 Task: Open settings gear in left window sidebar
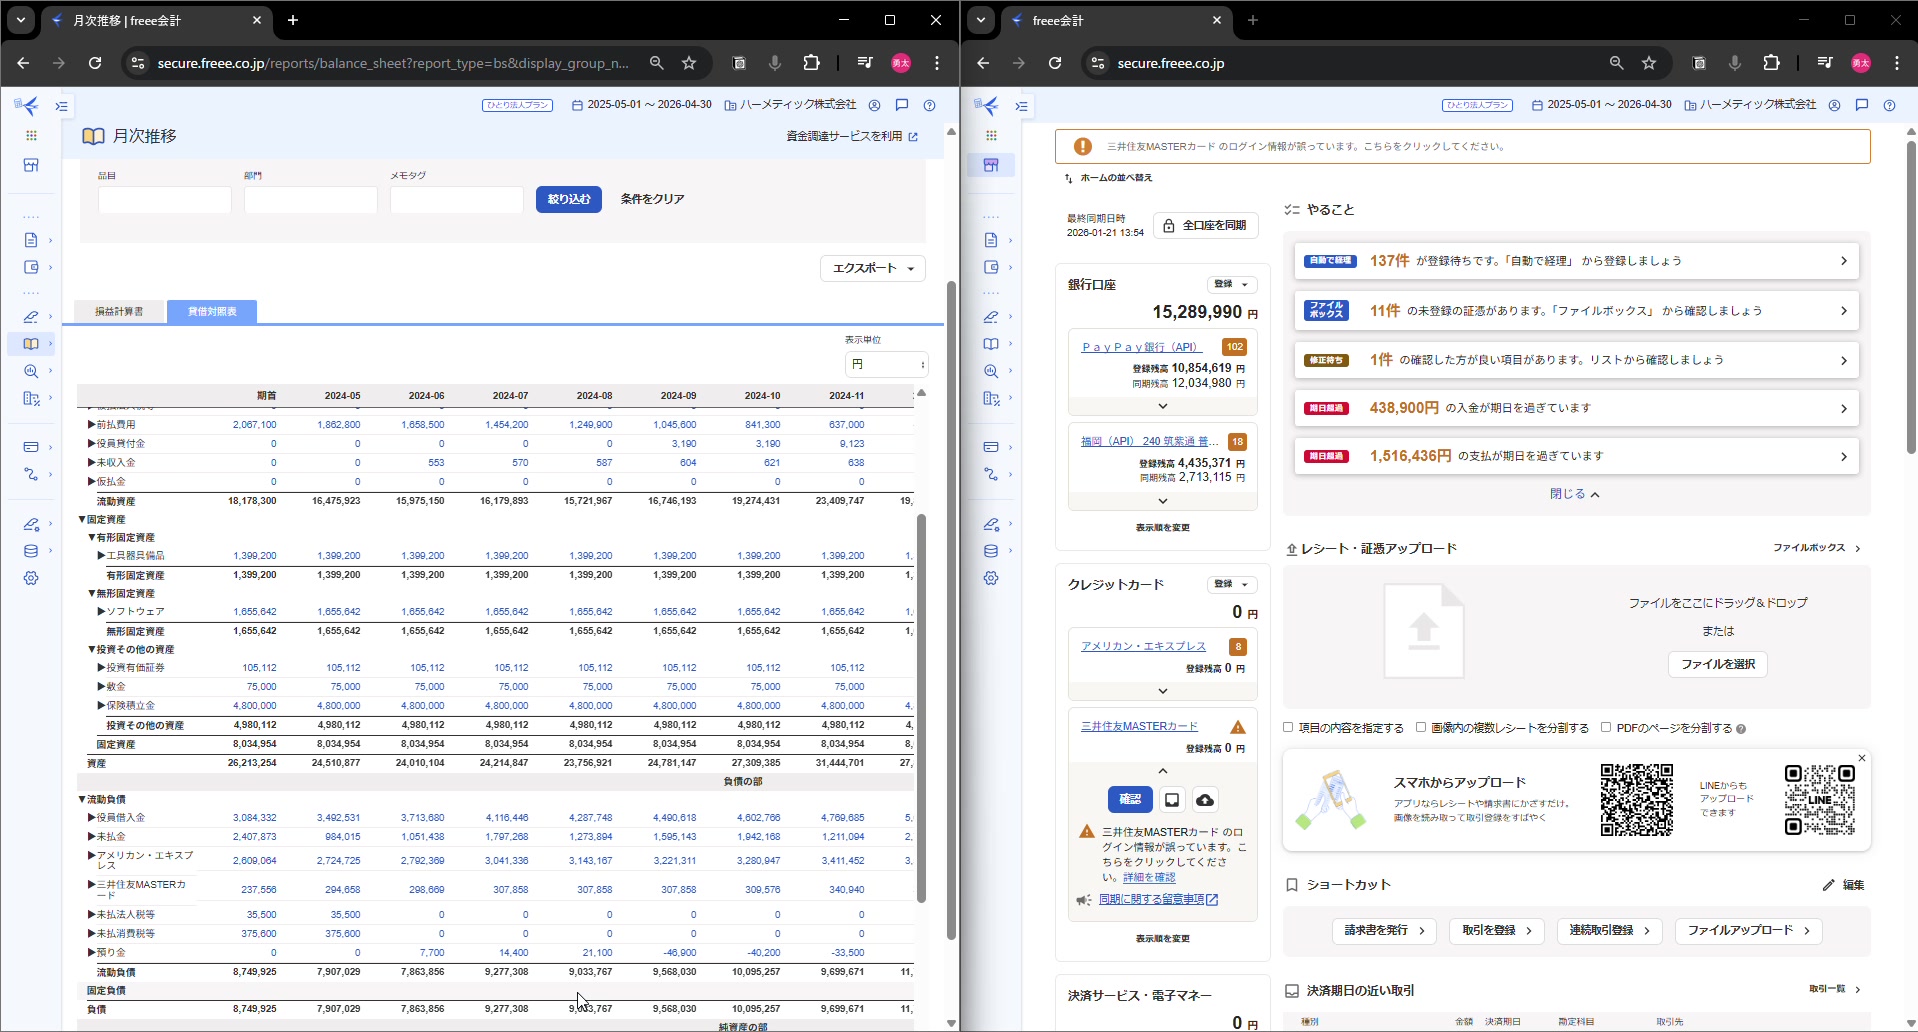tap(31, 578)
